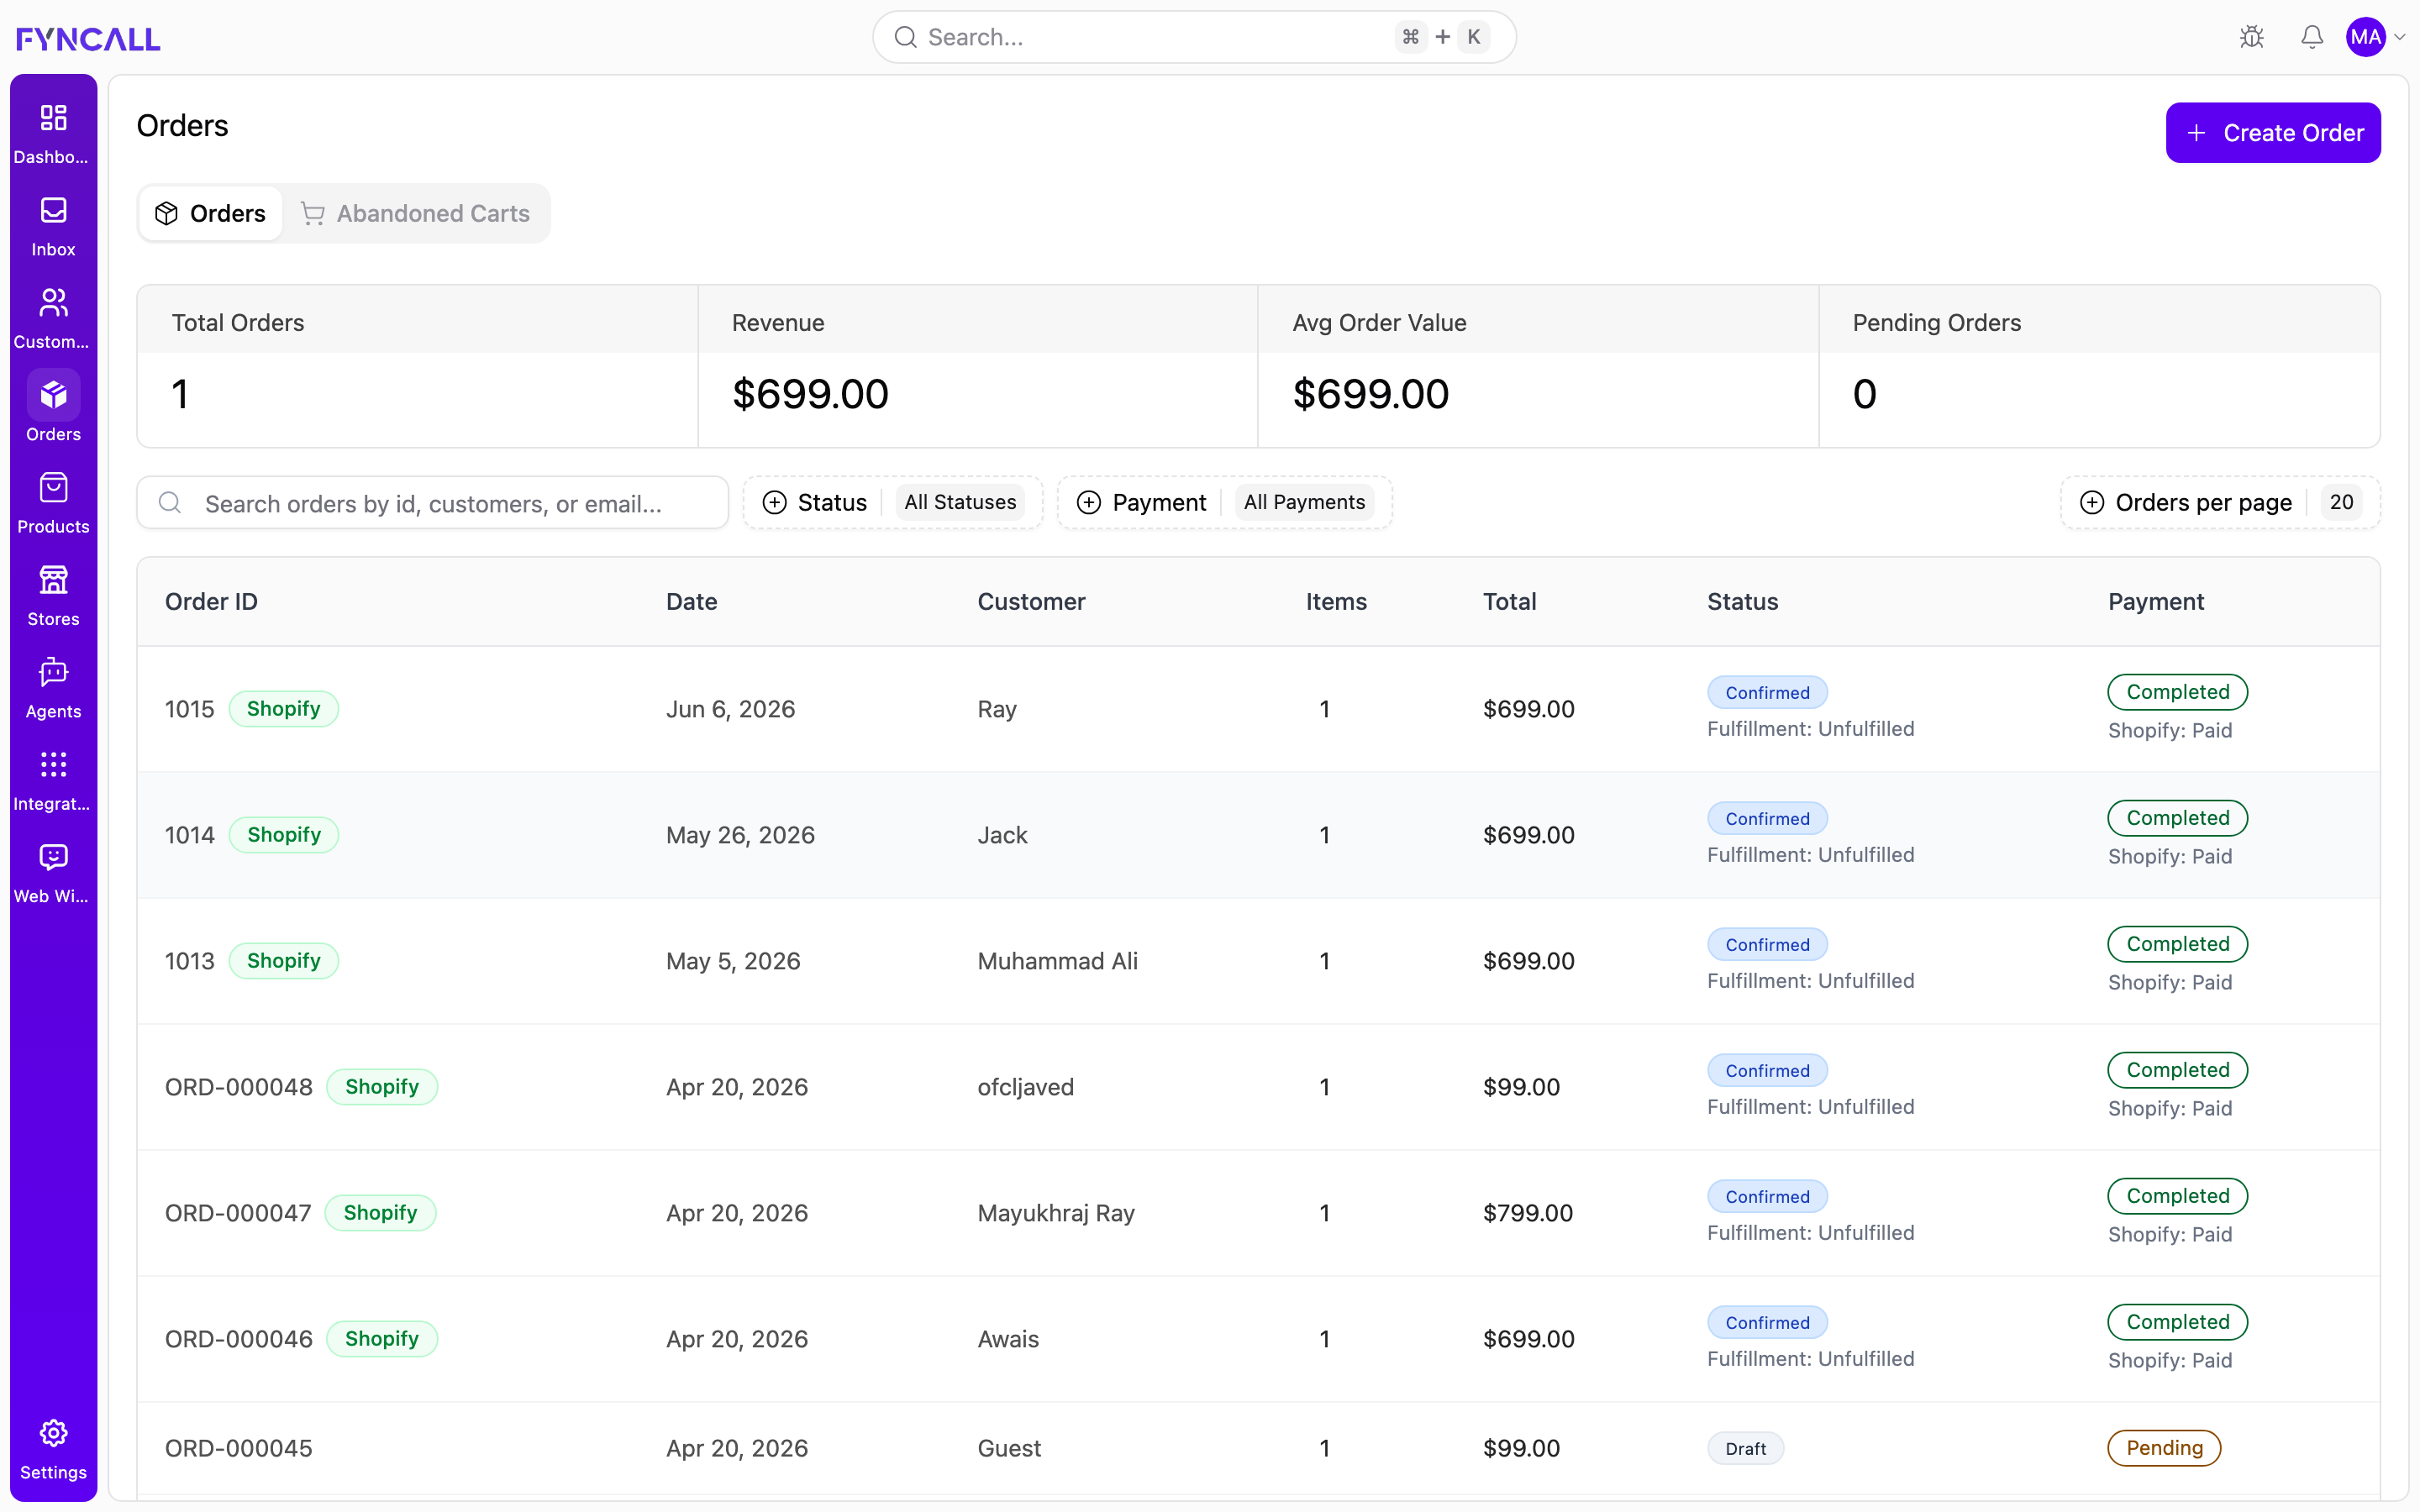Viewport: 2420px width, 1512px height.
Task: Open the Inbox sidebar icon
Action: pyautogui.click(x=53, y=211)
